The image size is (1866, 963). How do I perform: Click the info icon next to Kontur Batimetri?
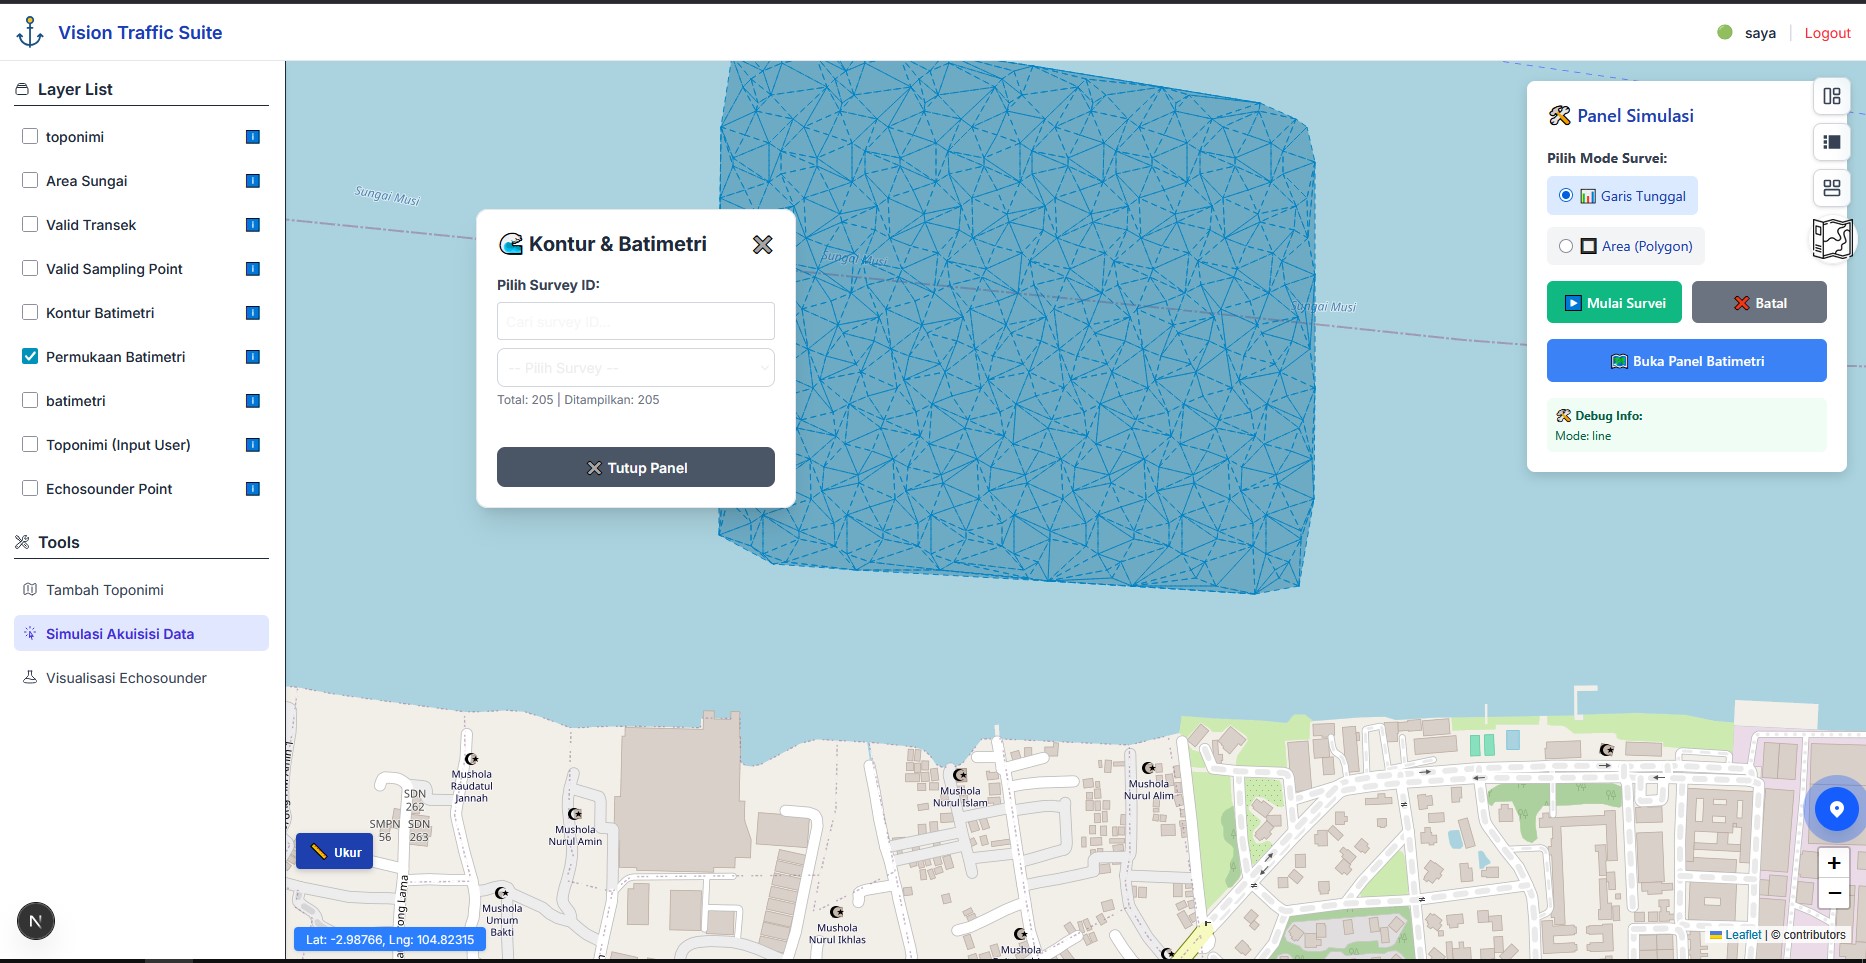[x=253, y=313]
